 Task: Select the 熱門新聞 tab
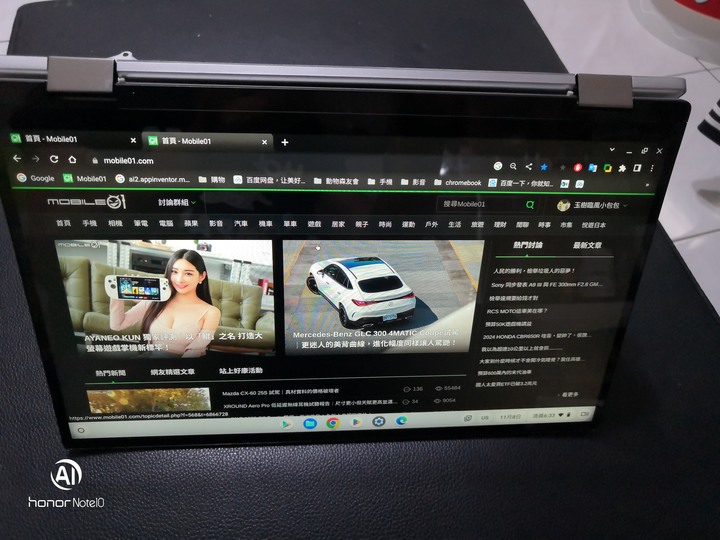(111, 373)
